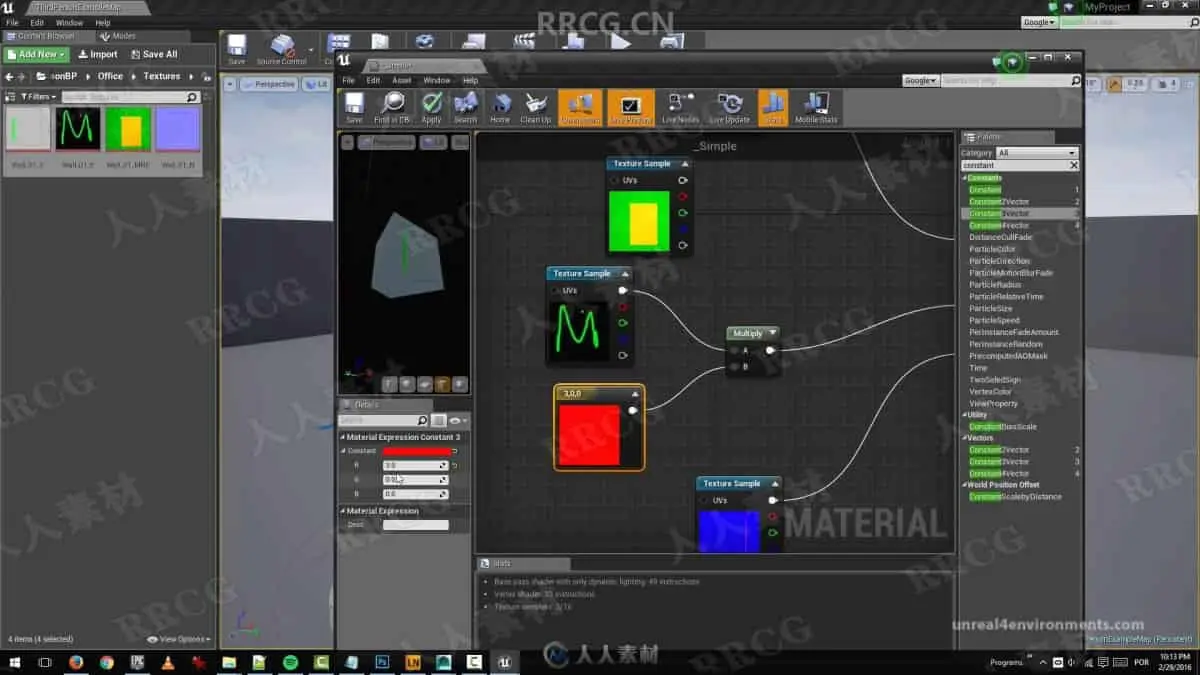Image resolution: width=1200 pixels, height=675 pixels.
Task: Toggle Live Update in toolbar
Action: pyautogui.click(x=730, y=108)
